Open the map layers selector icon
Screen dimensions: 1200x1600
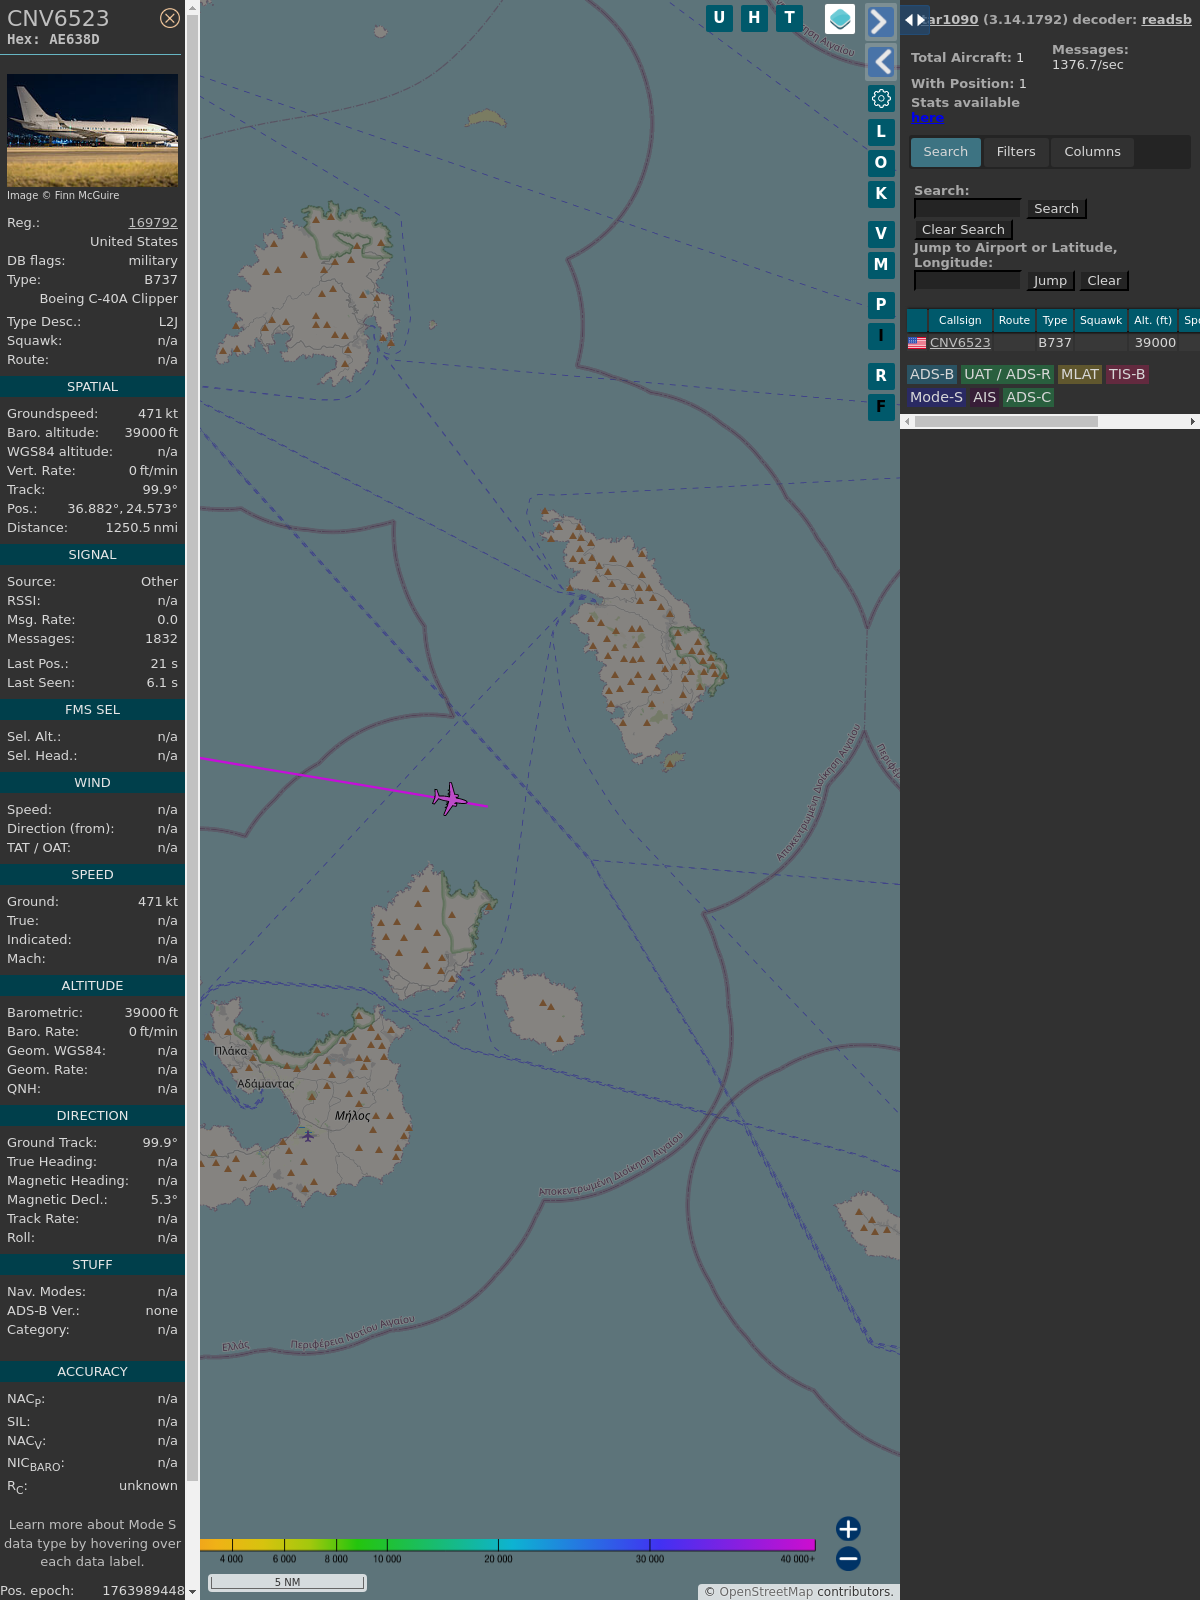coord(840,19)
